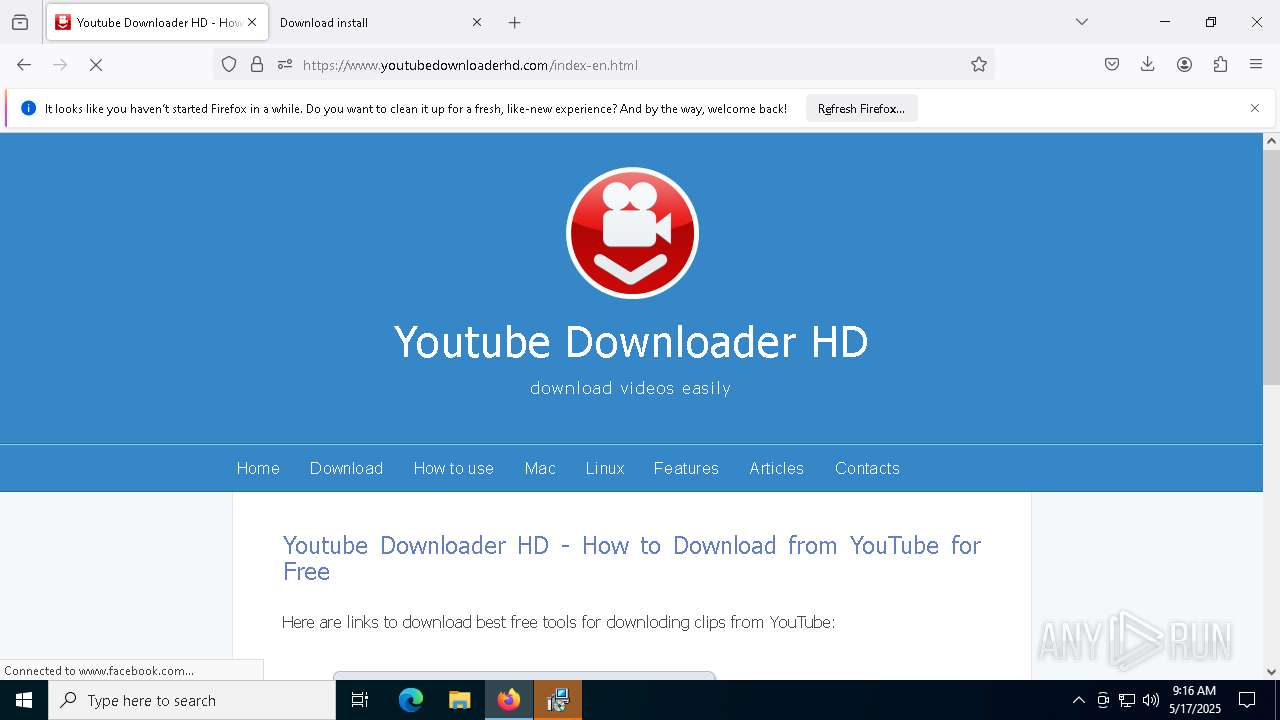This screenshot has width=1280, height=720.
Task: Open Windows Start menu
Action: [24, 700]
